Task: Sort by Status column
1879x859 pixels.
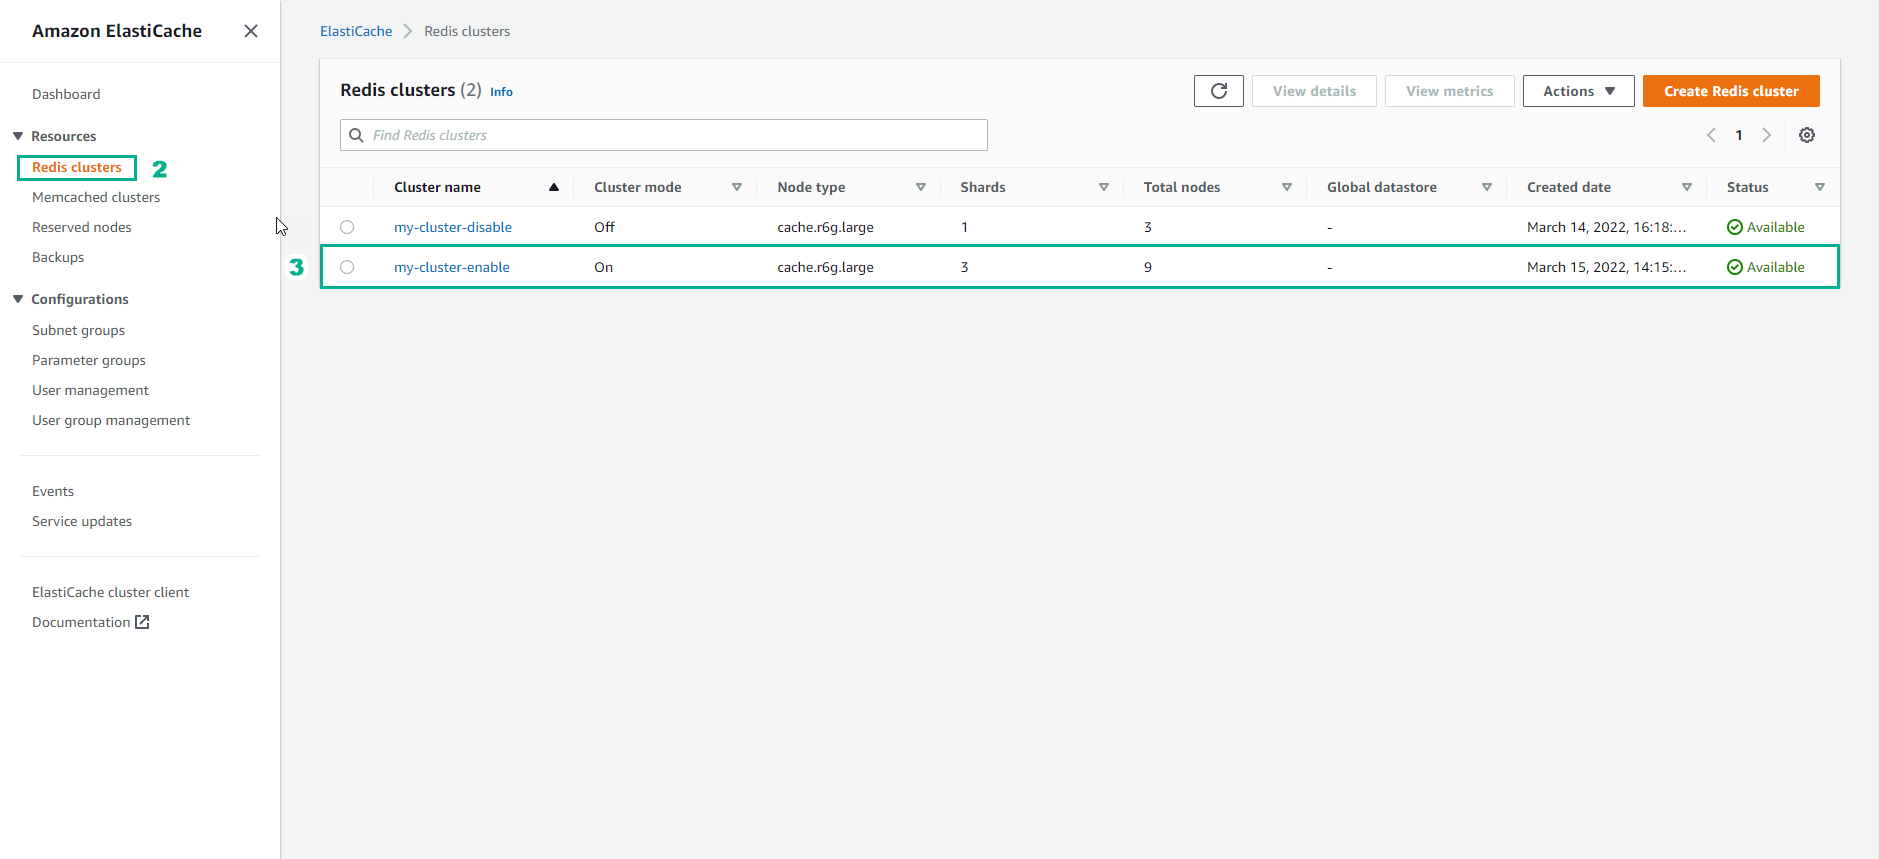Action: (1819, 187)
